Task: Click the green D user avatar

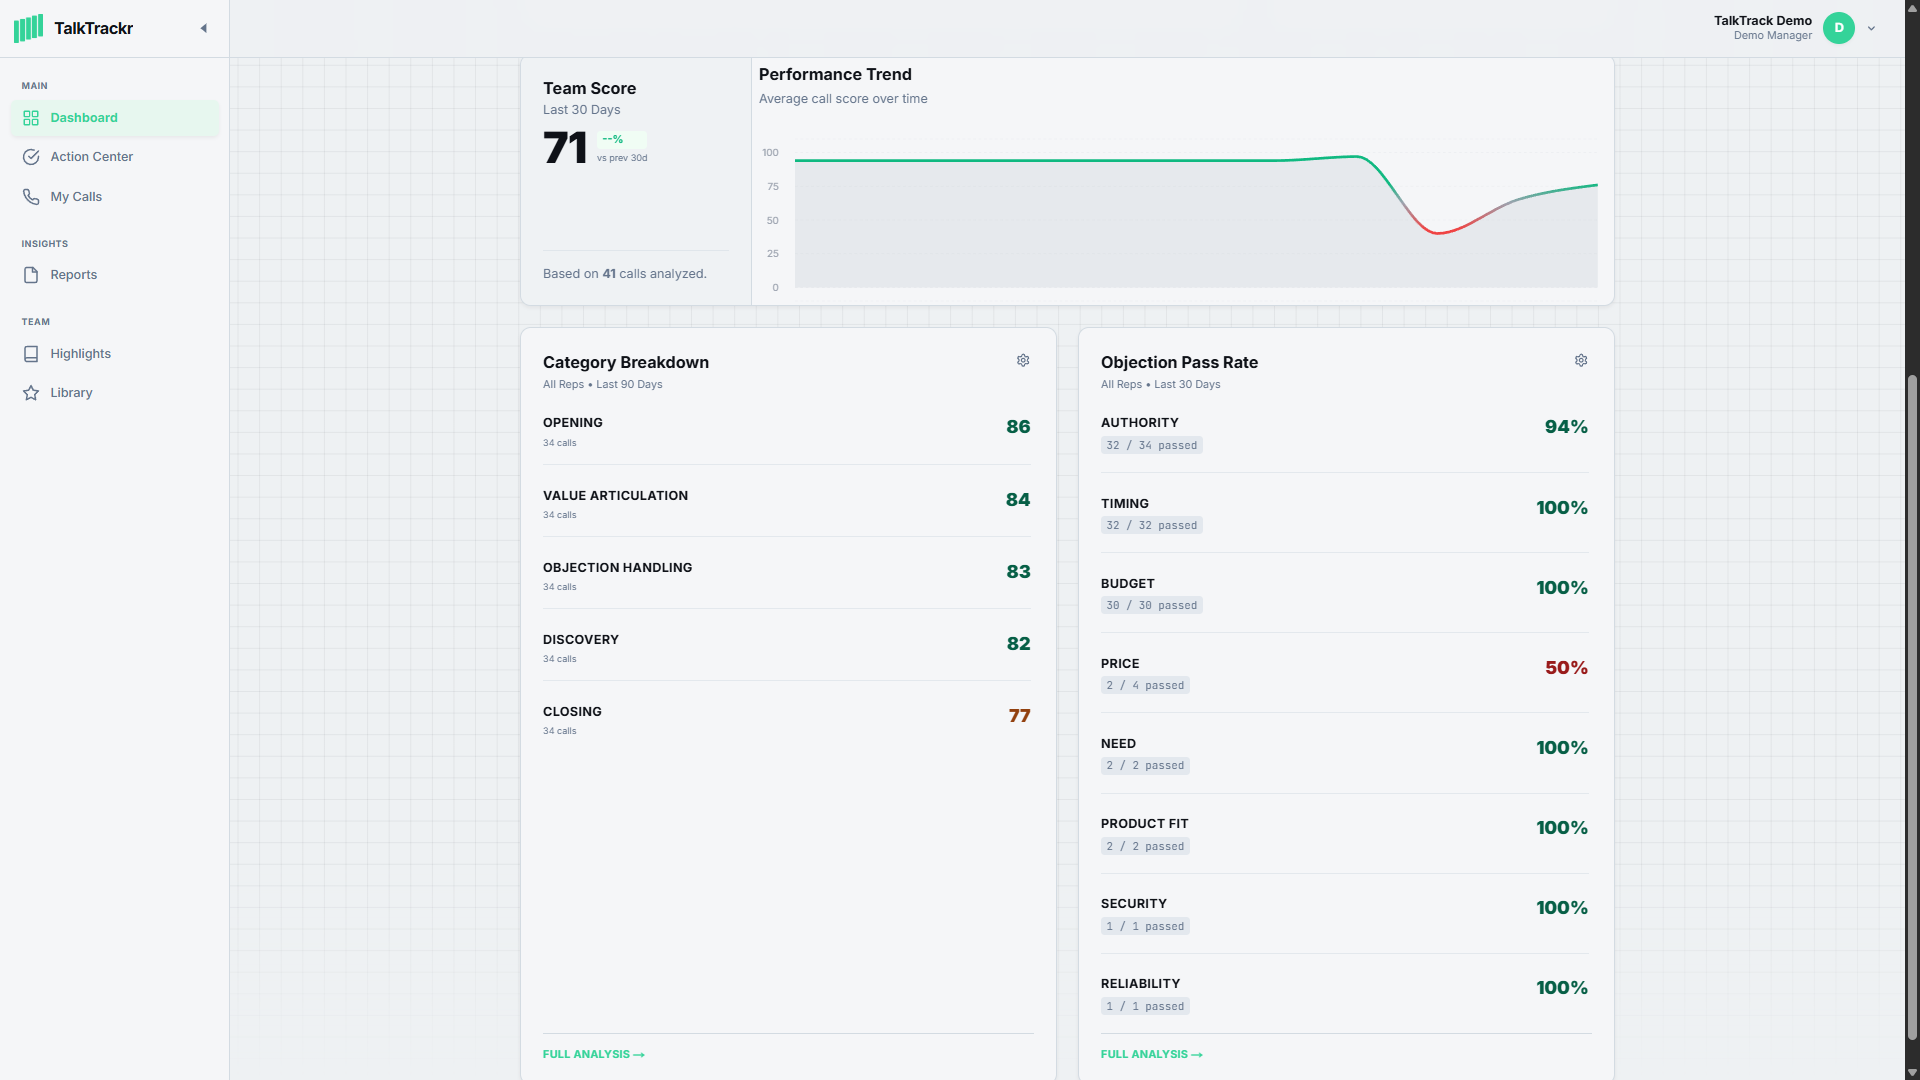Action: pyautogui.click(x=1838, y=28)
